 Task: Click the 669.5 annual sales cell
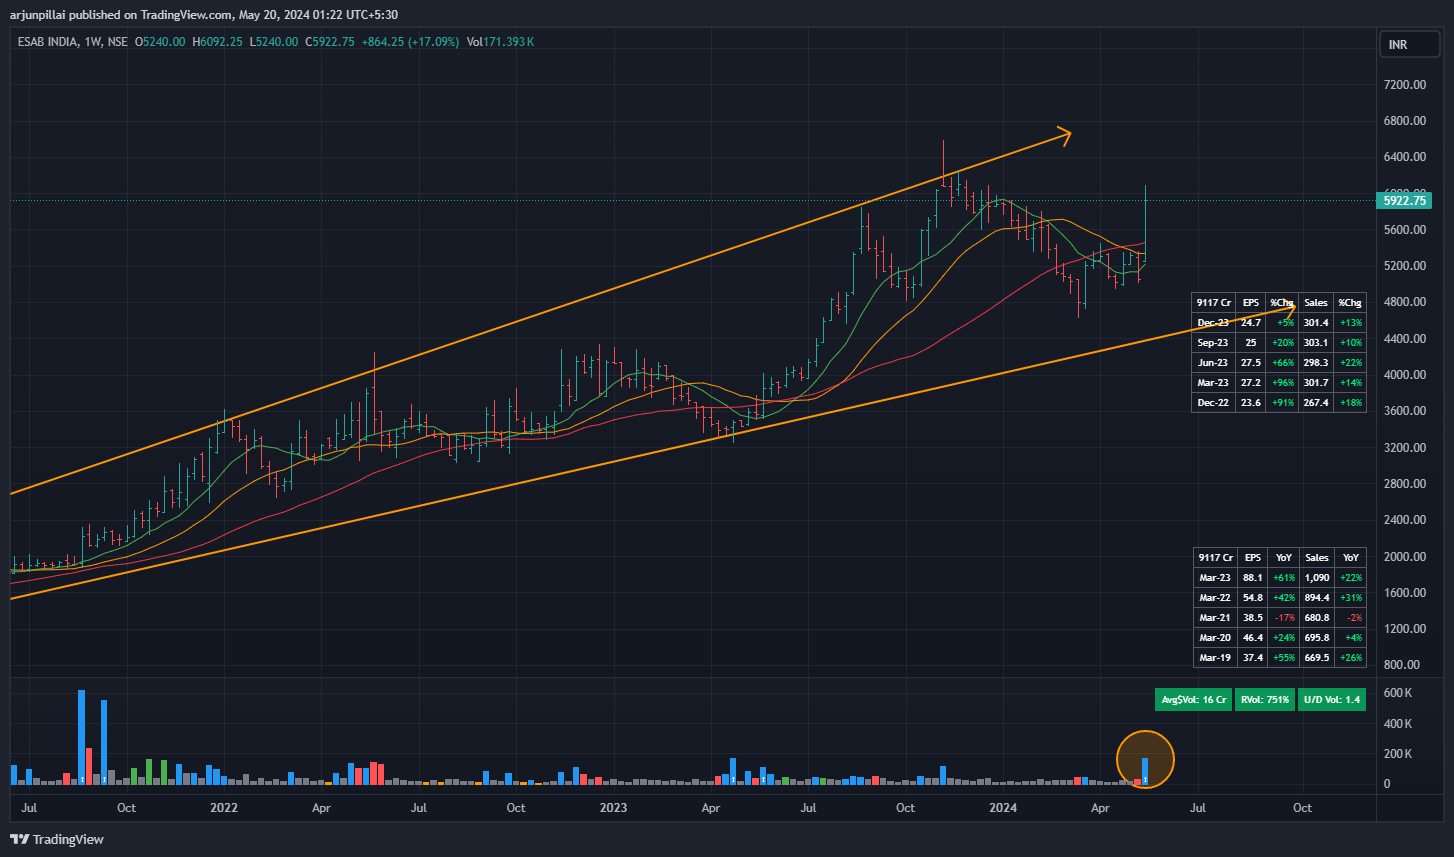pos(1317,658)
